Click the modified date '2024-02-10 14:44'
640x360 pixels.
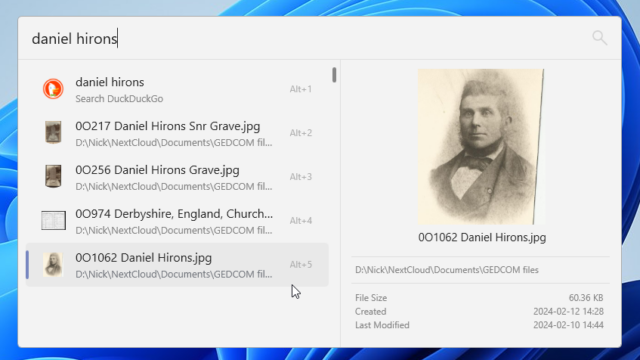pyautogui.click(x=568, y=325)
